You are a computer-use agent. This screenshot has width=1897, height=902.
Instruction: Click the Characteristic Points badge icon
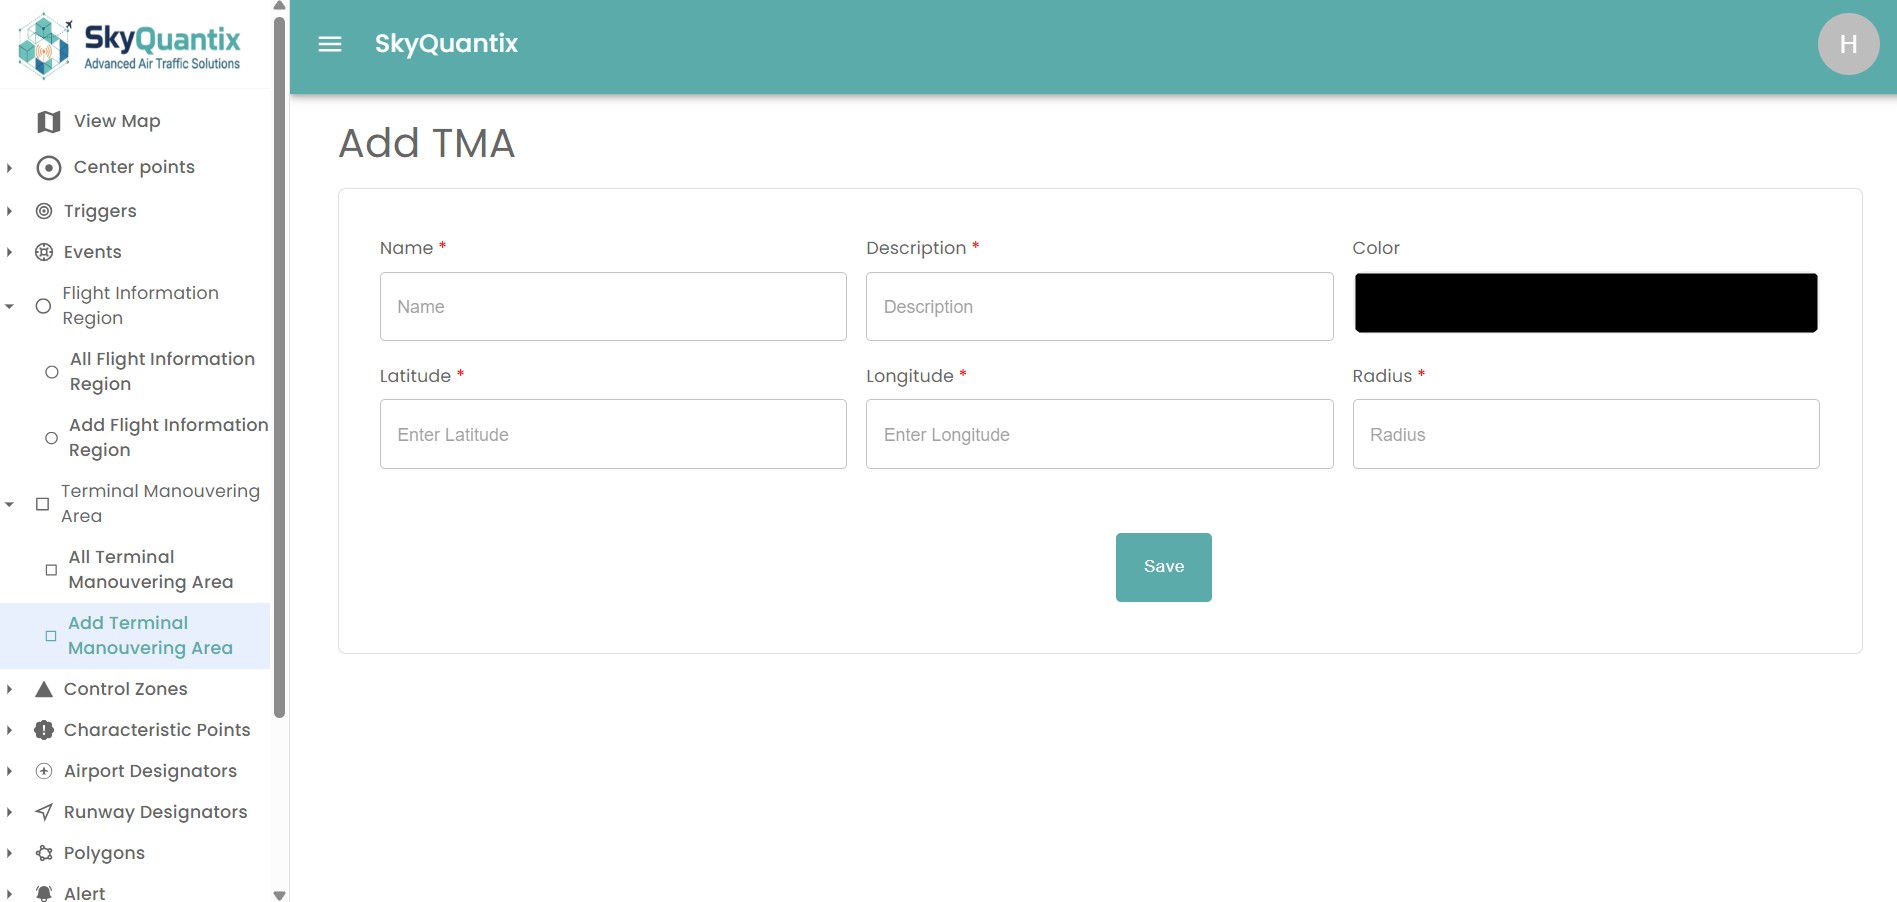[x=44, y=730]
